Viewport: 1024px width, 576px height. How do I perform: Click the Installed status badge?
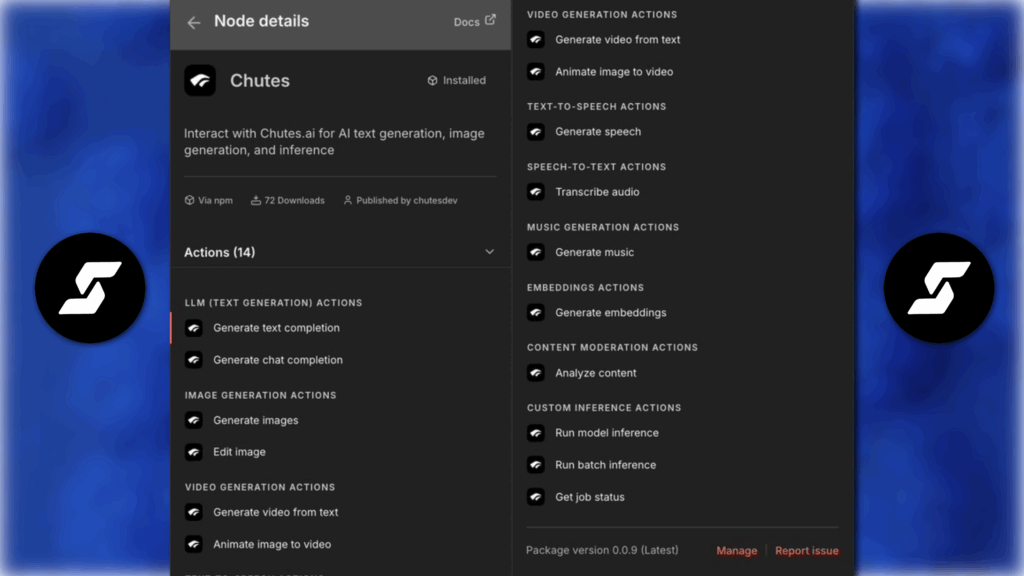(456, 80)
